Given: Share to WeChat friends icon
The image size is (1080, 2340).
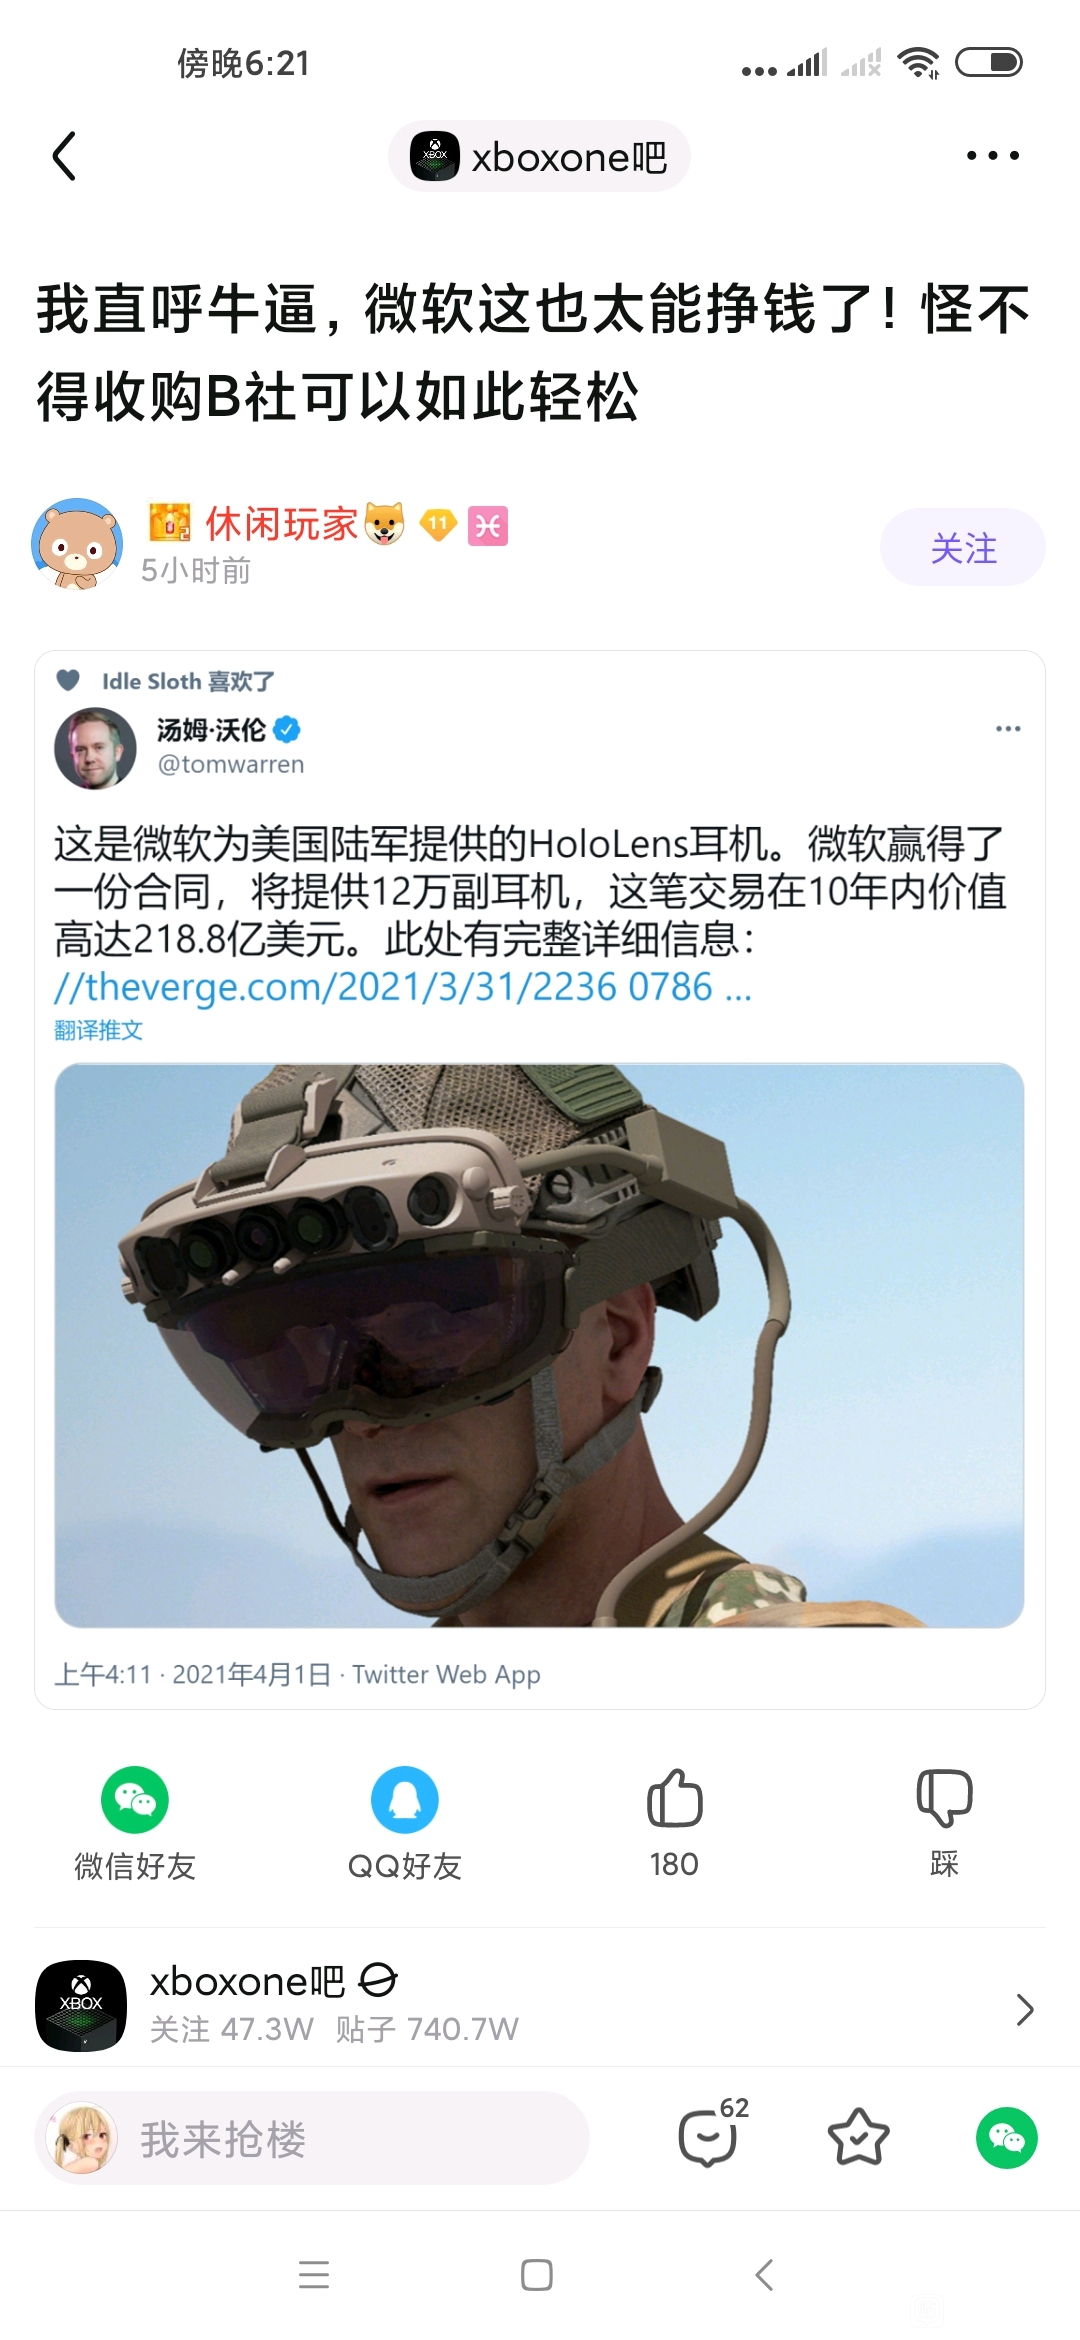Looking at the screenshot, I should [x=135, y=1800].
